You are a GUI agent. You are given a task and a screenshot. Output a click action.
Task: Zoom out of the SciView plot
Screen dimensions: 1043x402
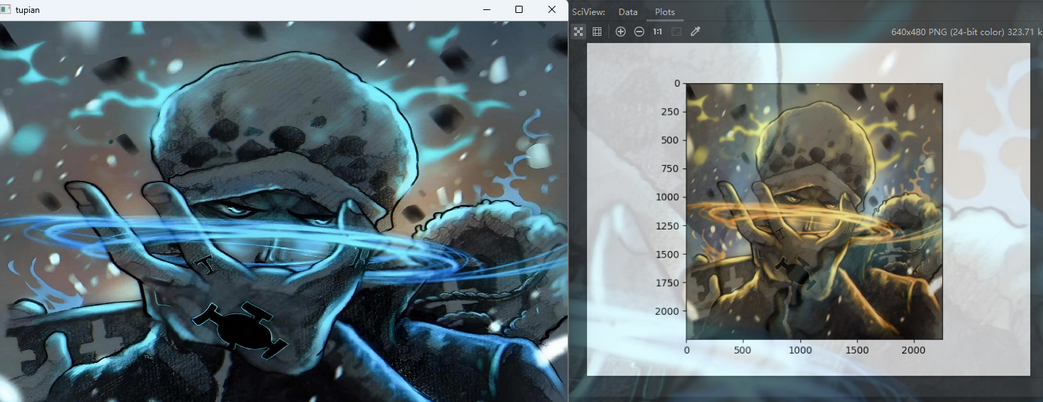[x=639, y=31]
